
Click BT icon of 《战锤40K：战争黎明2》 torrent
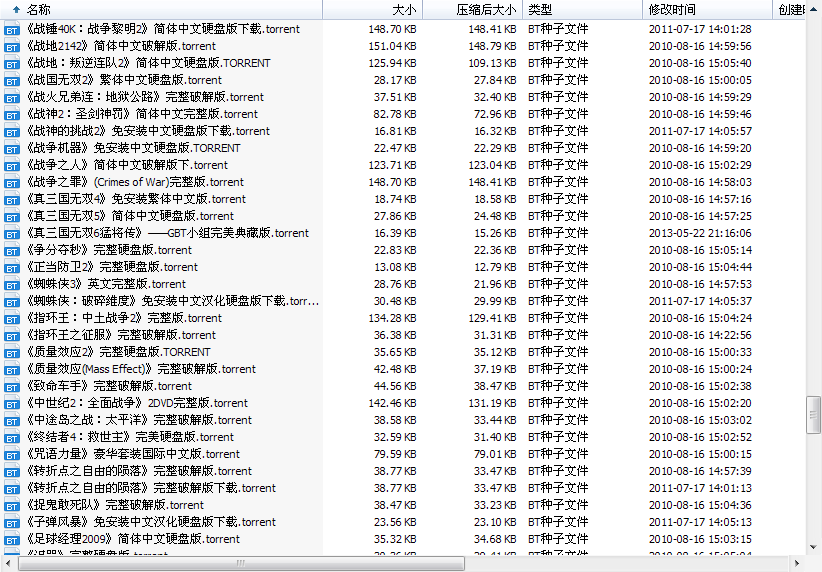pos(12,29)
